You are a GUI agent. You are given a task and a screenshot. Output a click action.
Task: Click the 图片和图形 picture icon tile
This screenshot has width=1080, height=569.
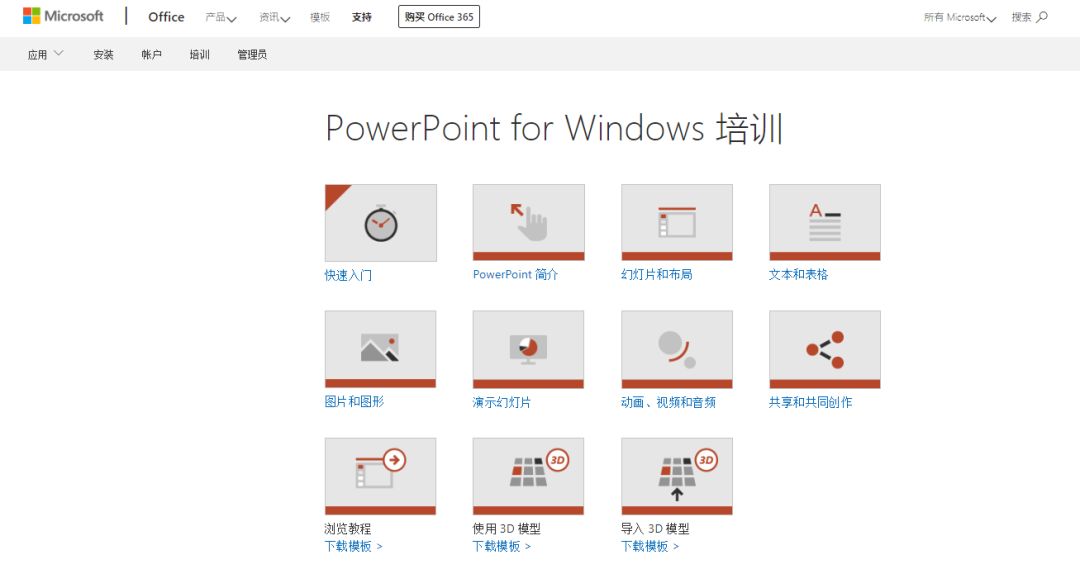380,348
